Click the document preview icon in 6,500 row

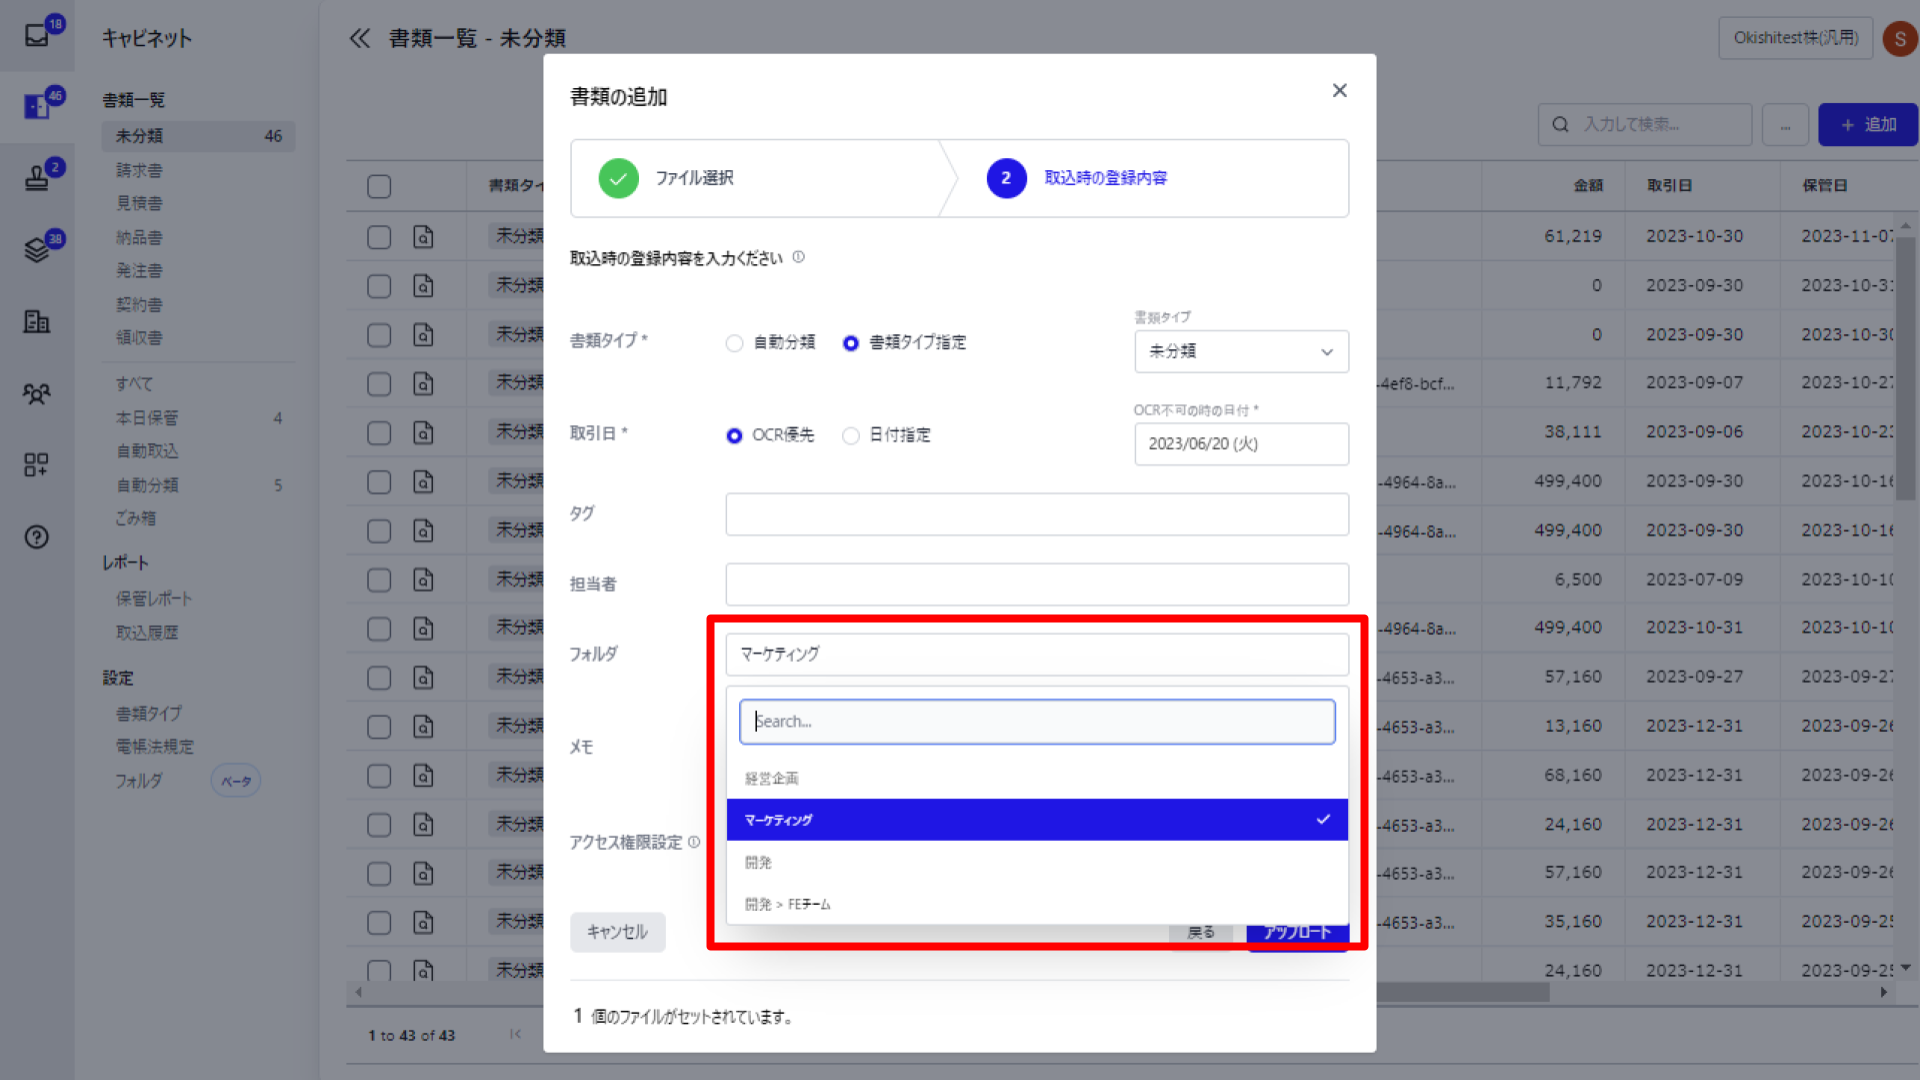[424, 580]
